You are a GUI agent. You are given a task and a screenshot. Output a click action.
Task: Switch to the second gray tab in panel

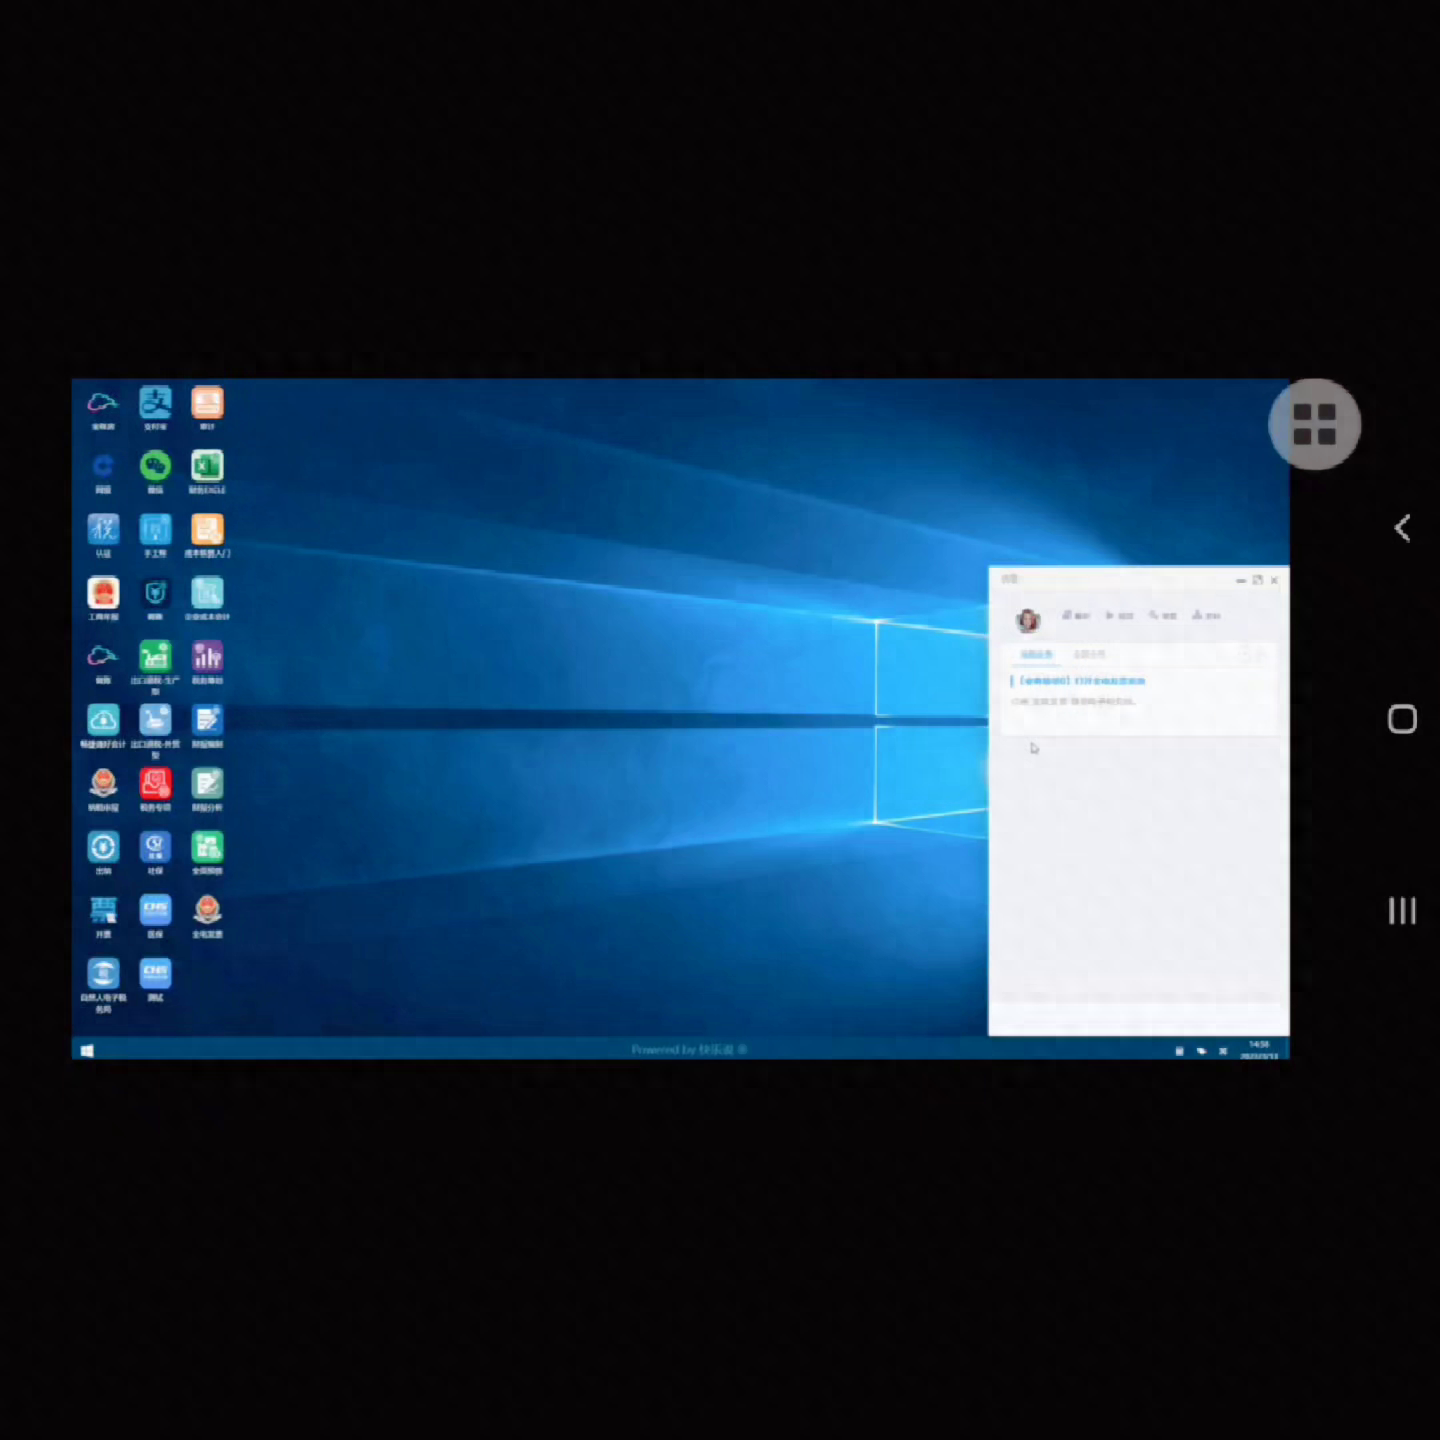1089,654
